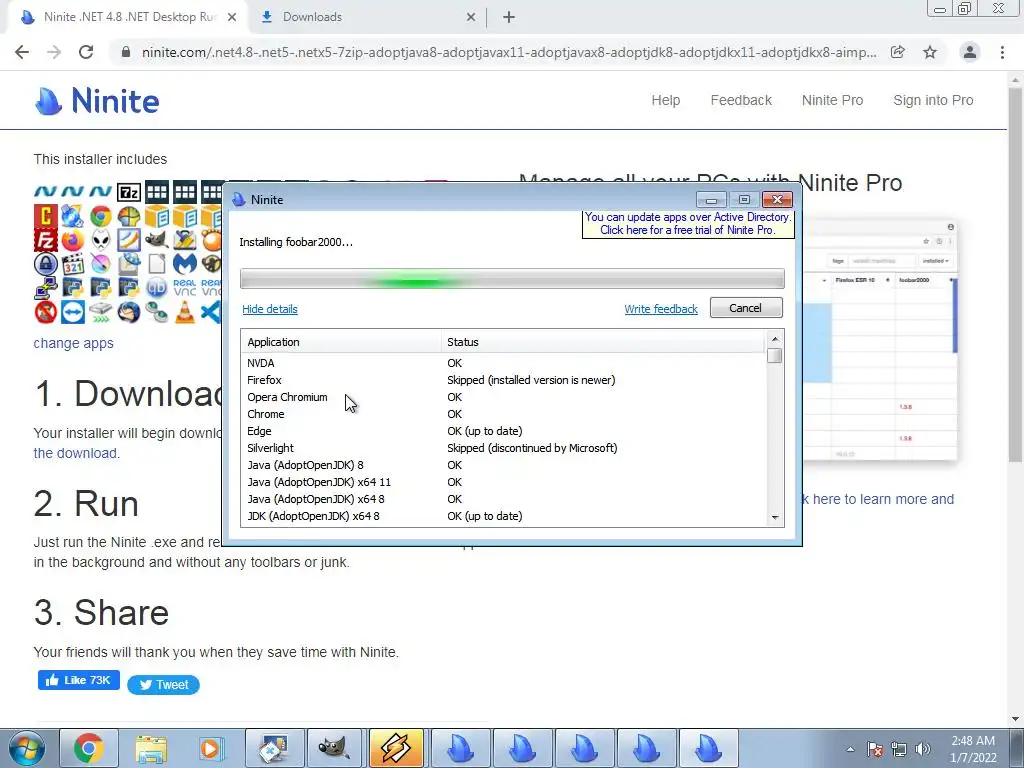Click the Tweet button
This screenshot has height=768, width=1024.
point(163,684)
